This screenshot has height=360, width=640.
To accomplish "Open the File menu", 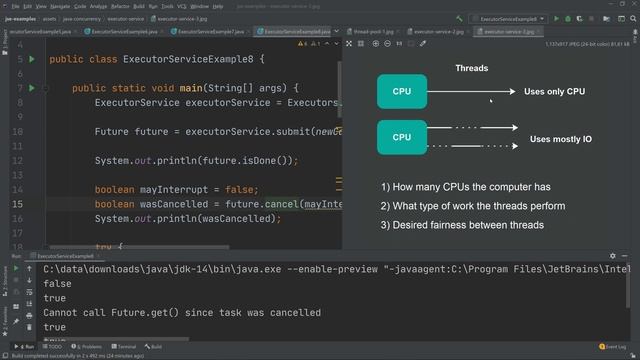I will click(x=16, y=6).
